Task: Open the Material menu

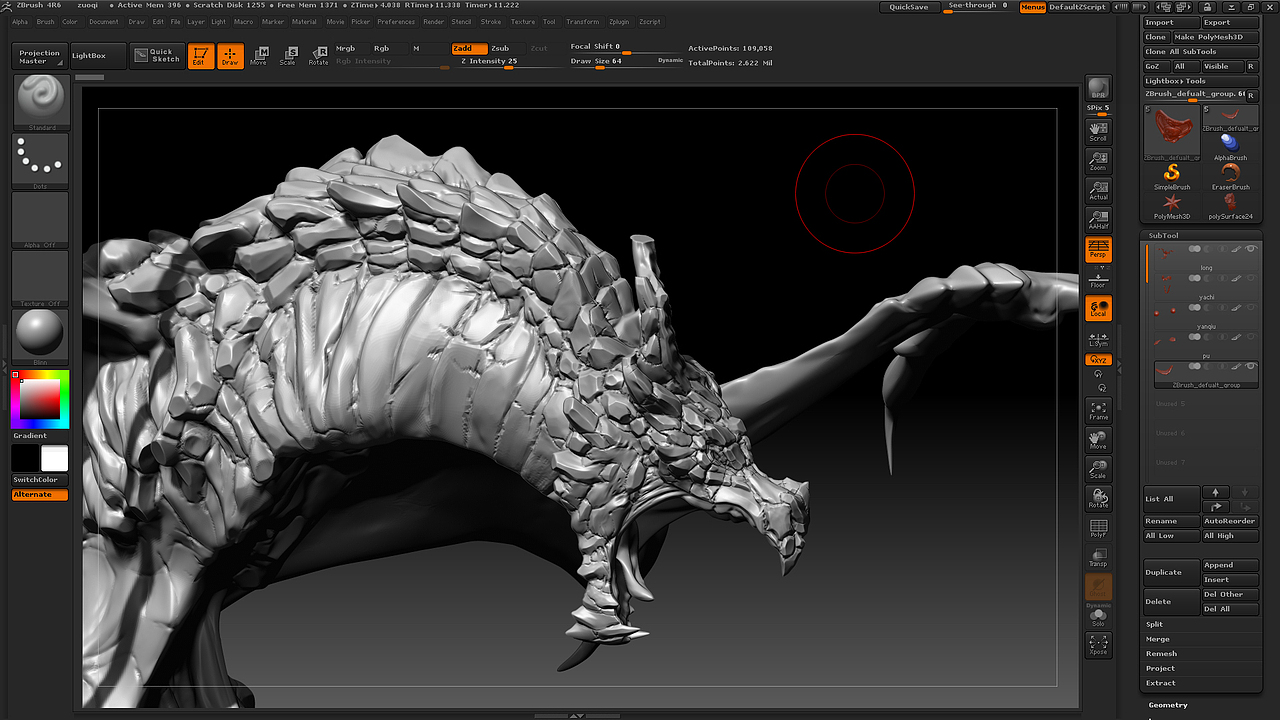Action: pyautogui.click(x=304, y=21)
